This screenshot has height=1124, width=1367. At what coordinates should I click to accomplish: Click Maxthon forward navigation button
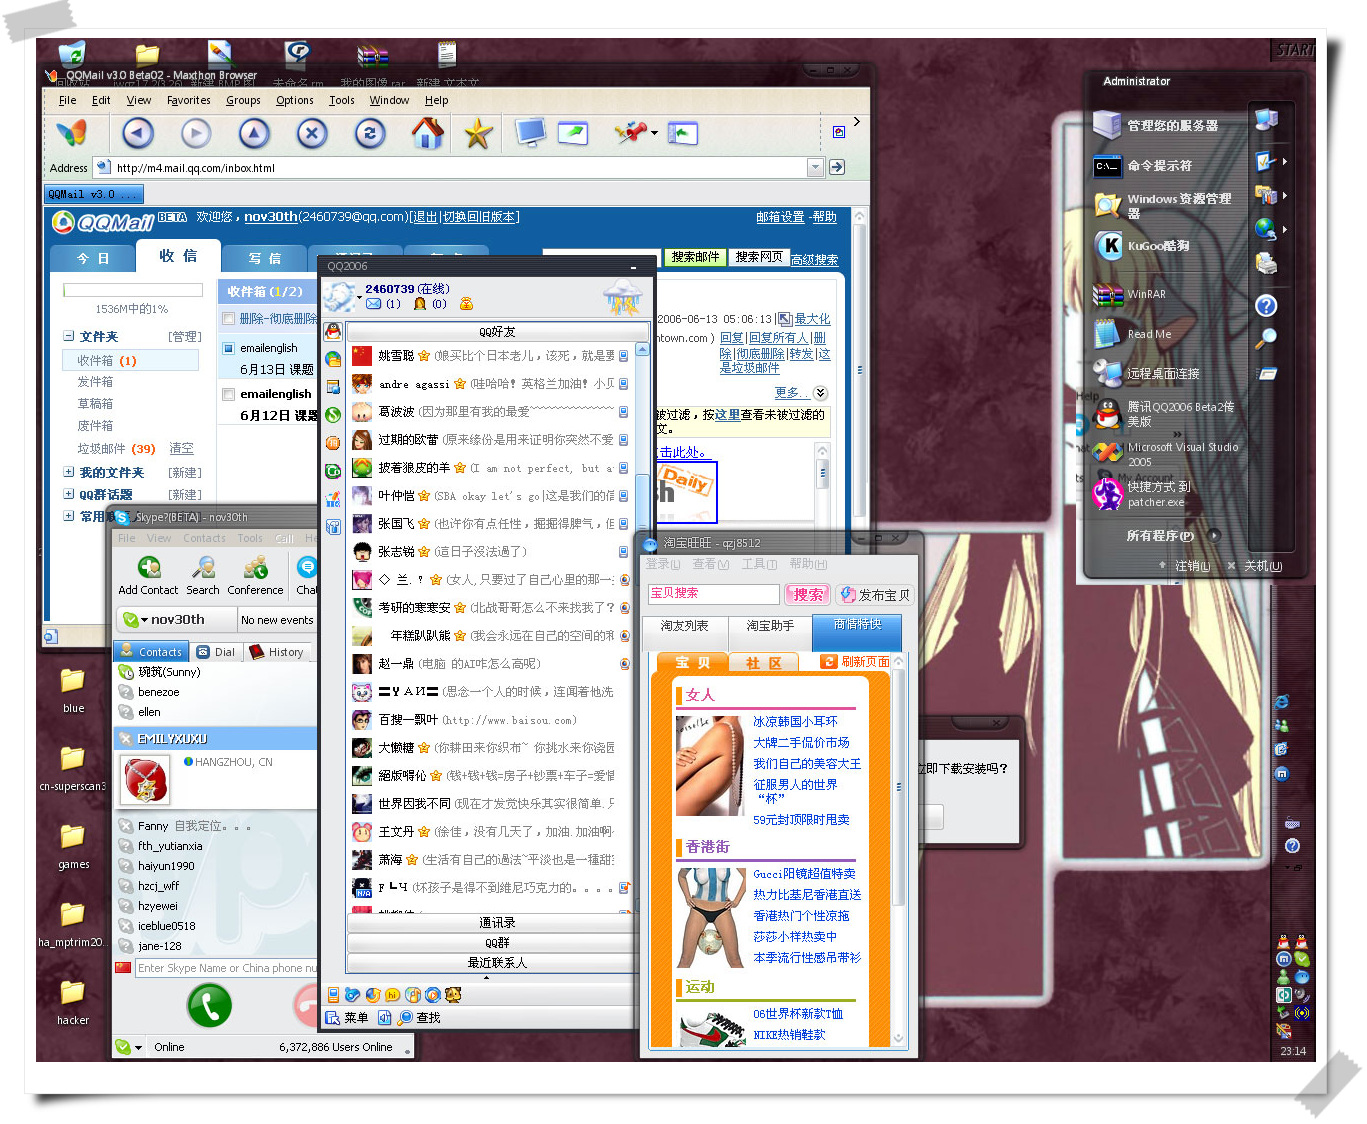pyautogui.click(x=196, y=133)
